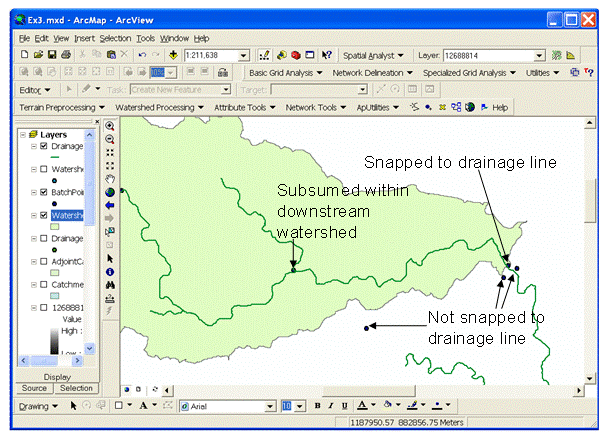Image resolution: width=610 pixels, height=438 pixels.
Task: Switch to the Source tab
Action: click(34, 387)
